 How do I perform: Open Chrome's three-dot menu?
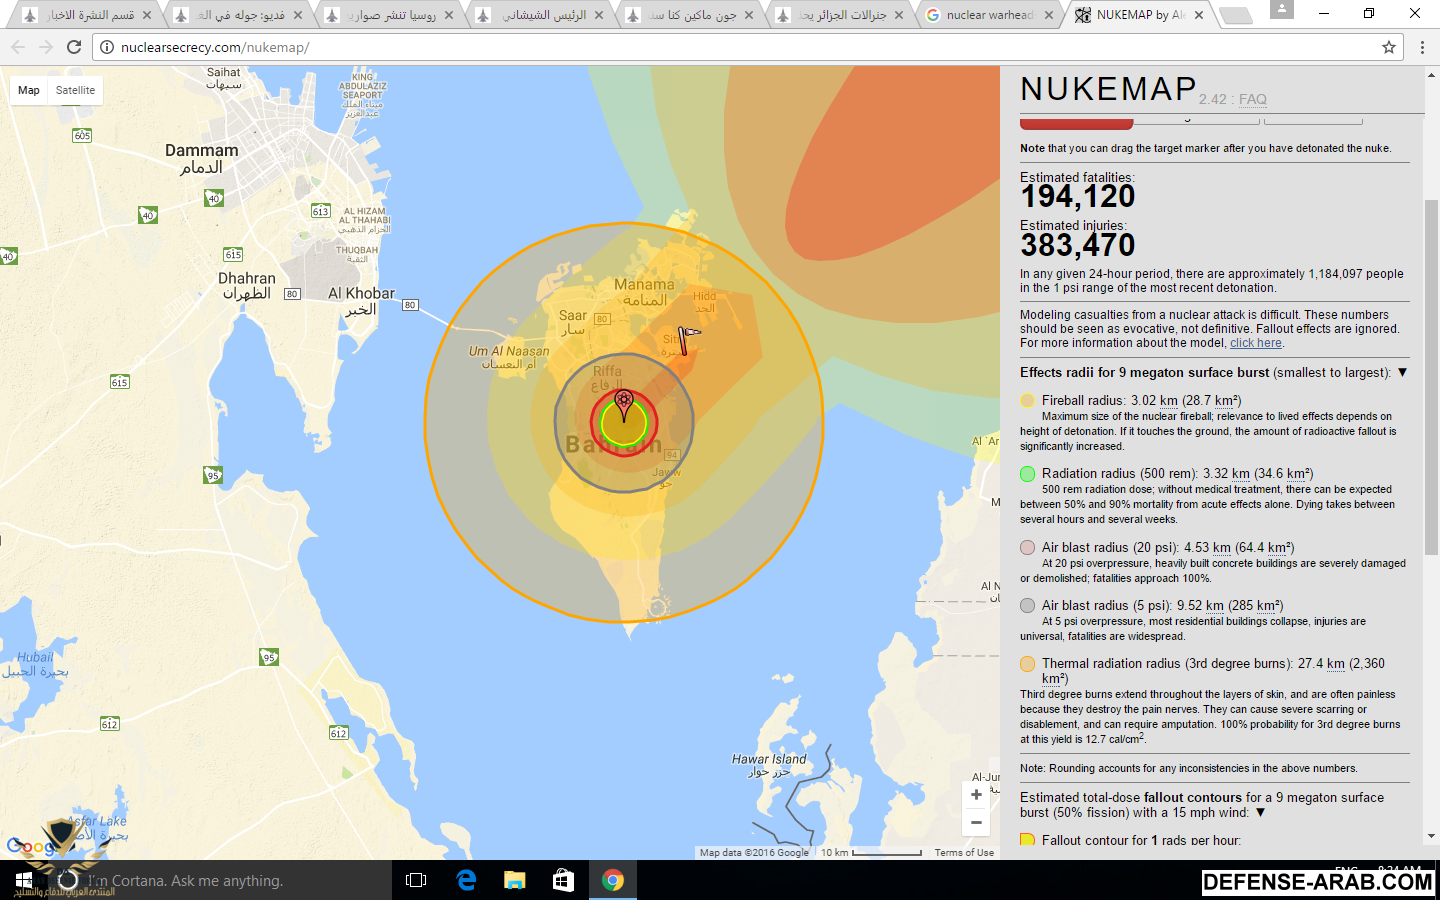click(x=1422, y=47)
